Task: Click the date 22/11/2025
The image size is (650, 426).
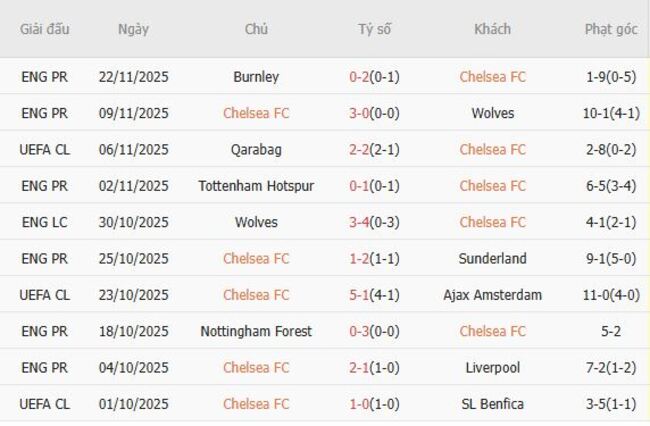Action: (133, 77)
